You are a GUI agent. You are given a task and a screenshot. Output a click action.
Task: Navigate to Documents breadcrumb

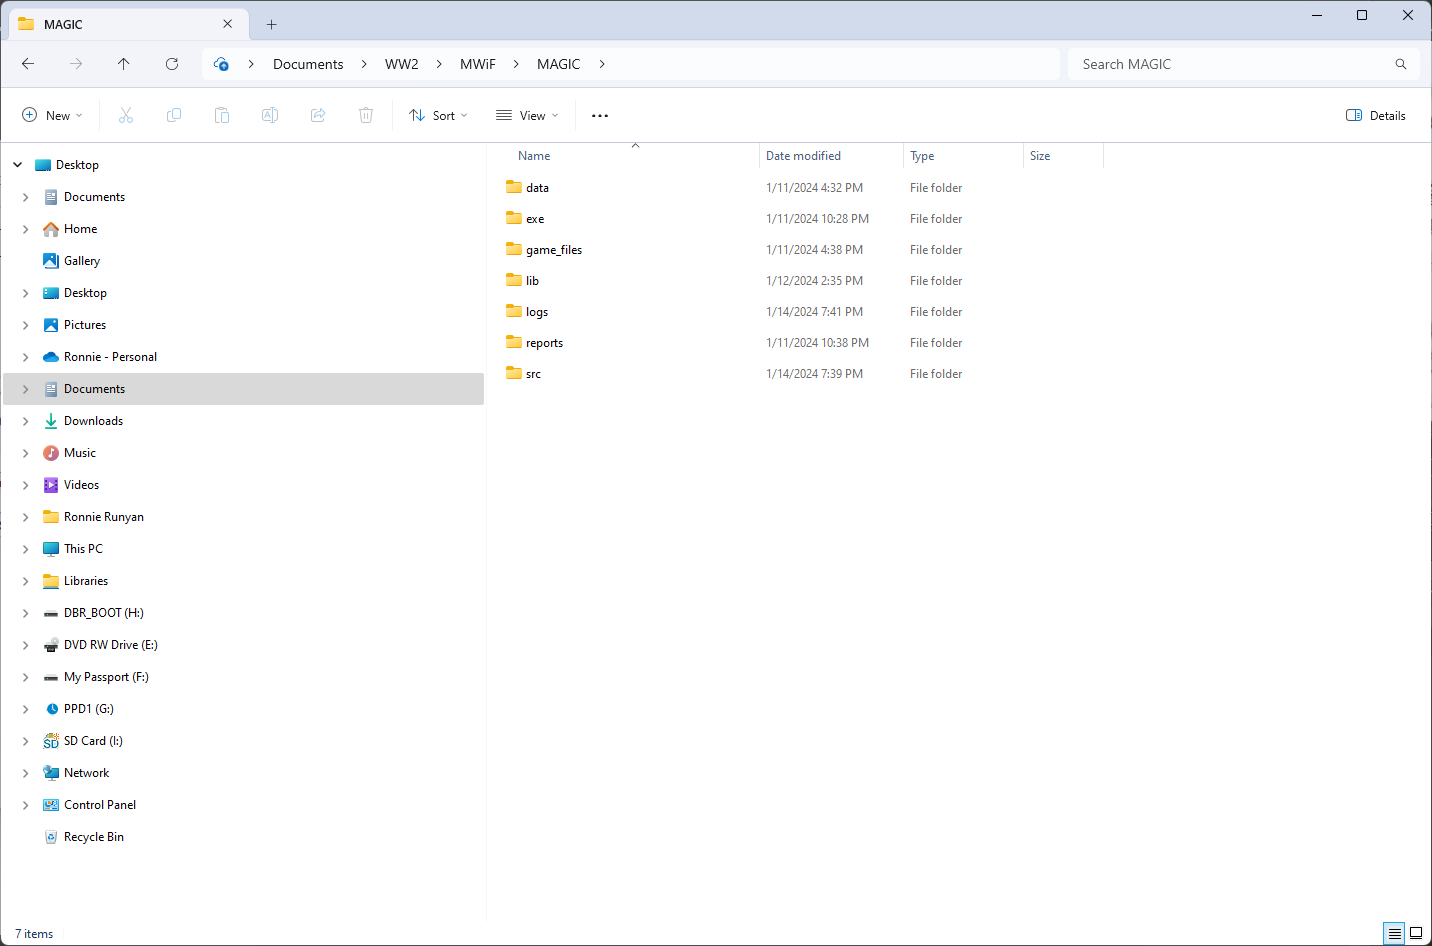tap(308, 64)
